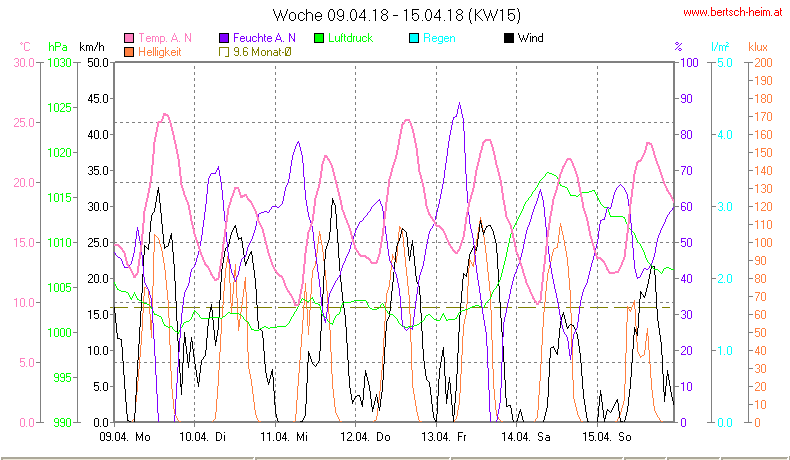
Task: Click the 45.0 wind speed axis value
Action: tap(98, 99)
